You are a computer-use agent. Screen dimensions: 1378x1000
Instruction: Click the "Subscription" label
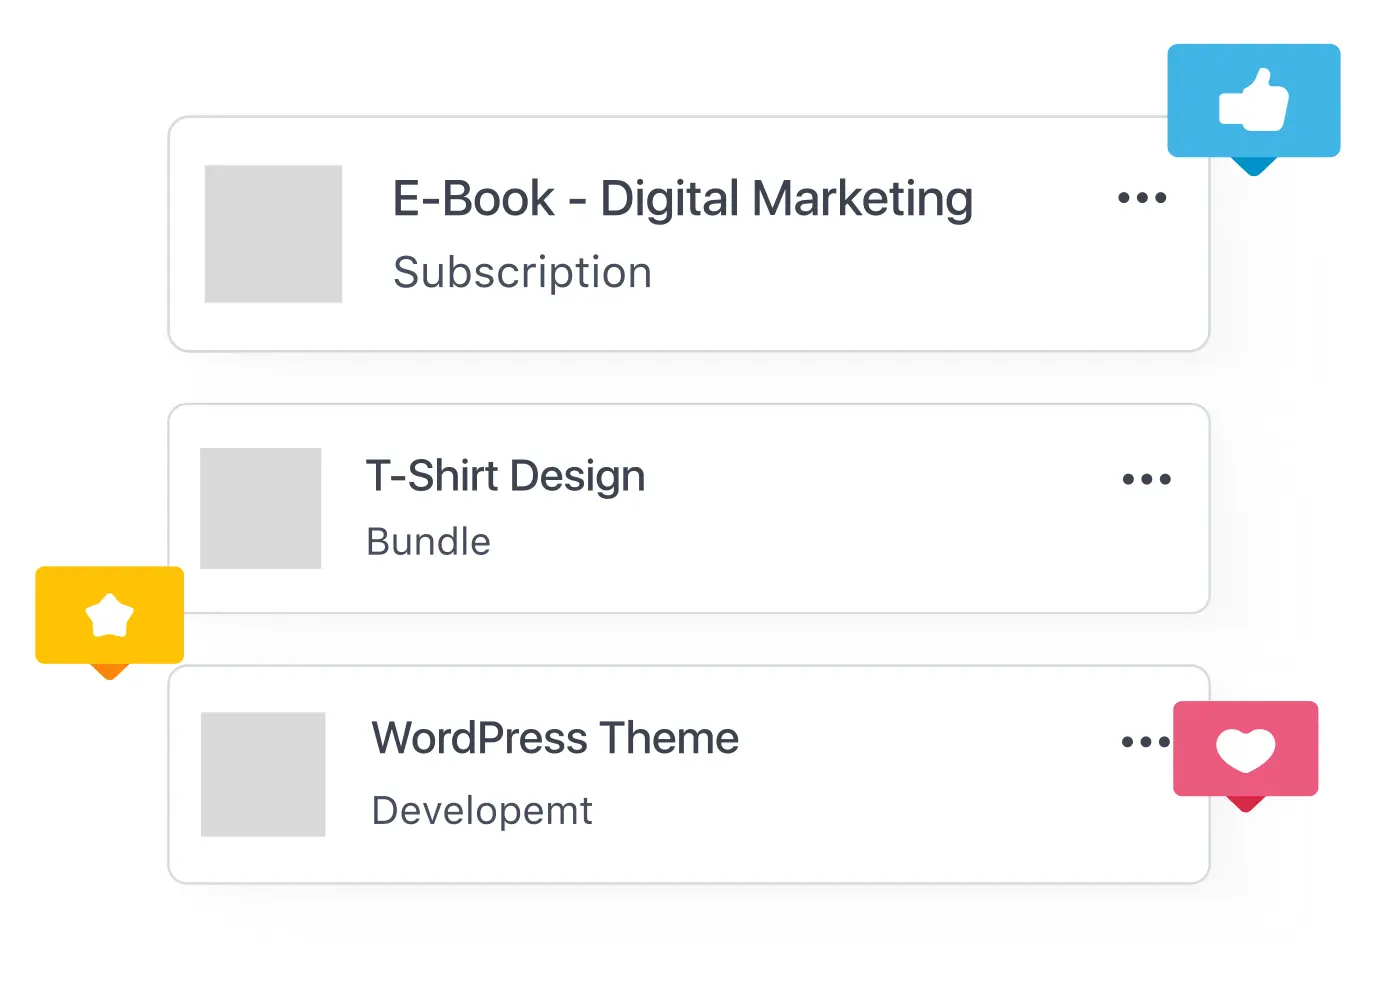coord(522,273)
